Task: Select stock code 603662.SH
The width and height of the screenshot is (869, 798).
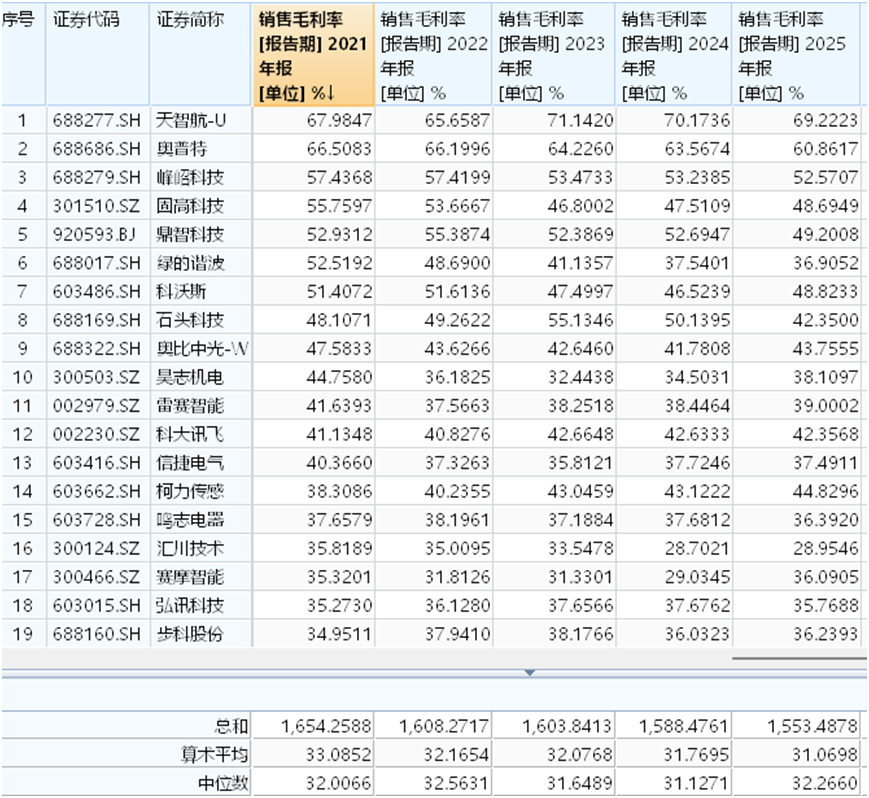Action: (x=97, y=492)
